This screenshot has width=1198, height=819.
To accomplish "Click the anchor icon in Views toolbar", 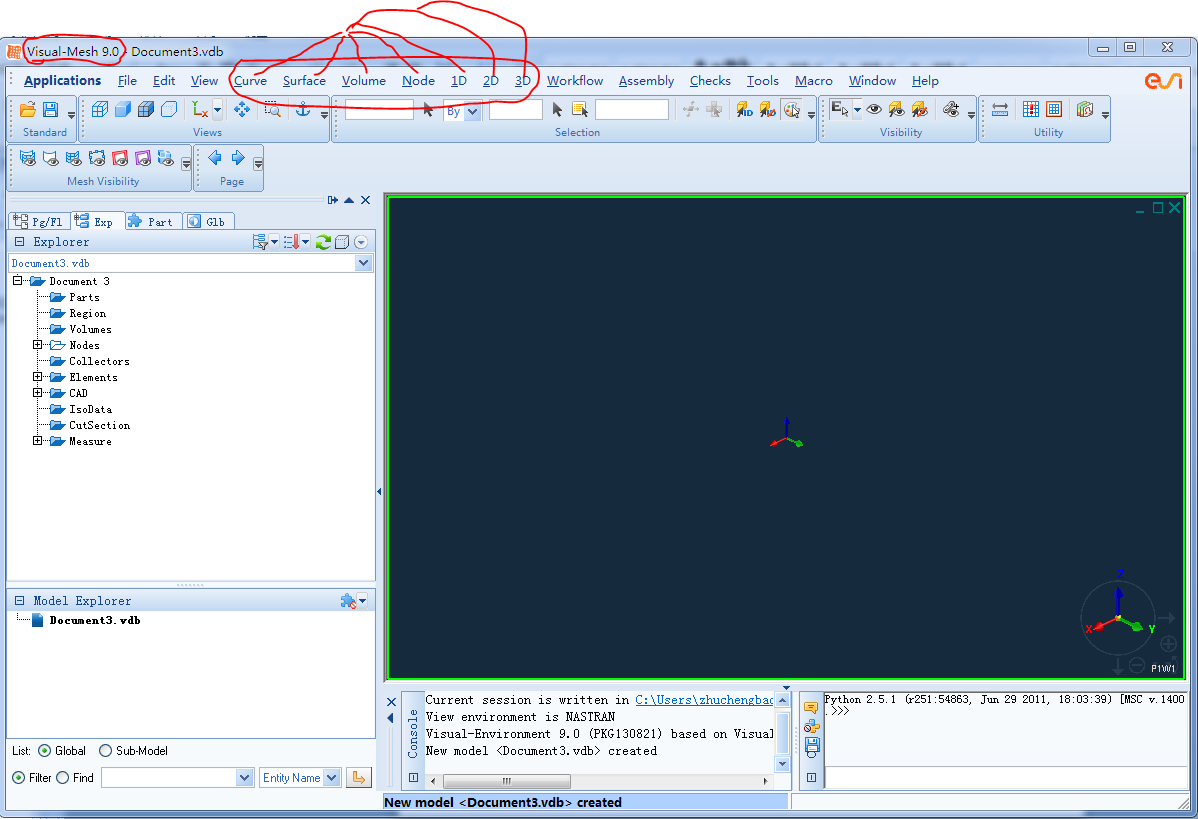I will tap(303, 110).
